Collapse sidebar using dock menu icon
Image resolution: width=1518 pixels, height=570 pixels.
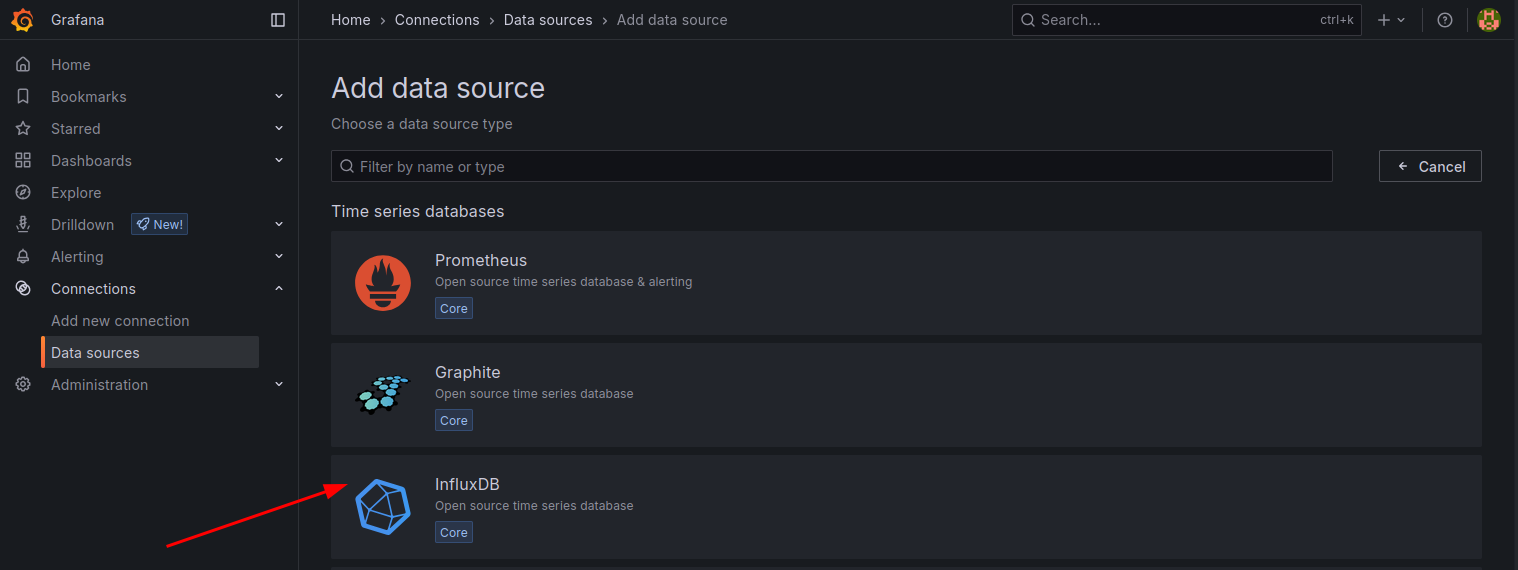278,20
